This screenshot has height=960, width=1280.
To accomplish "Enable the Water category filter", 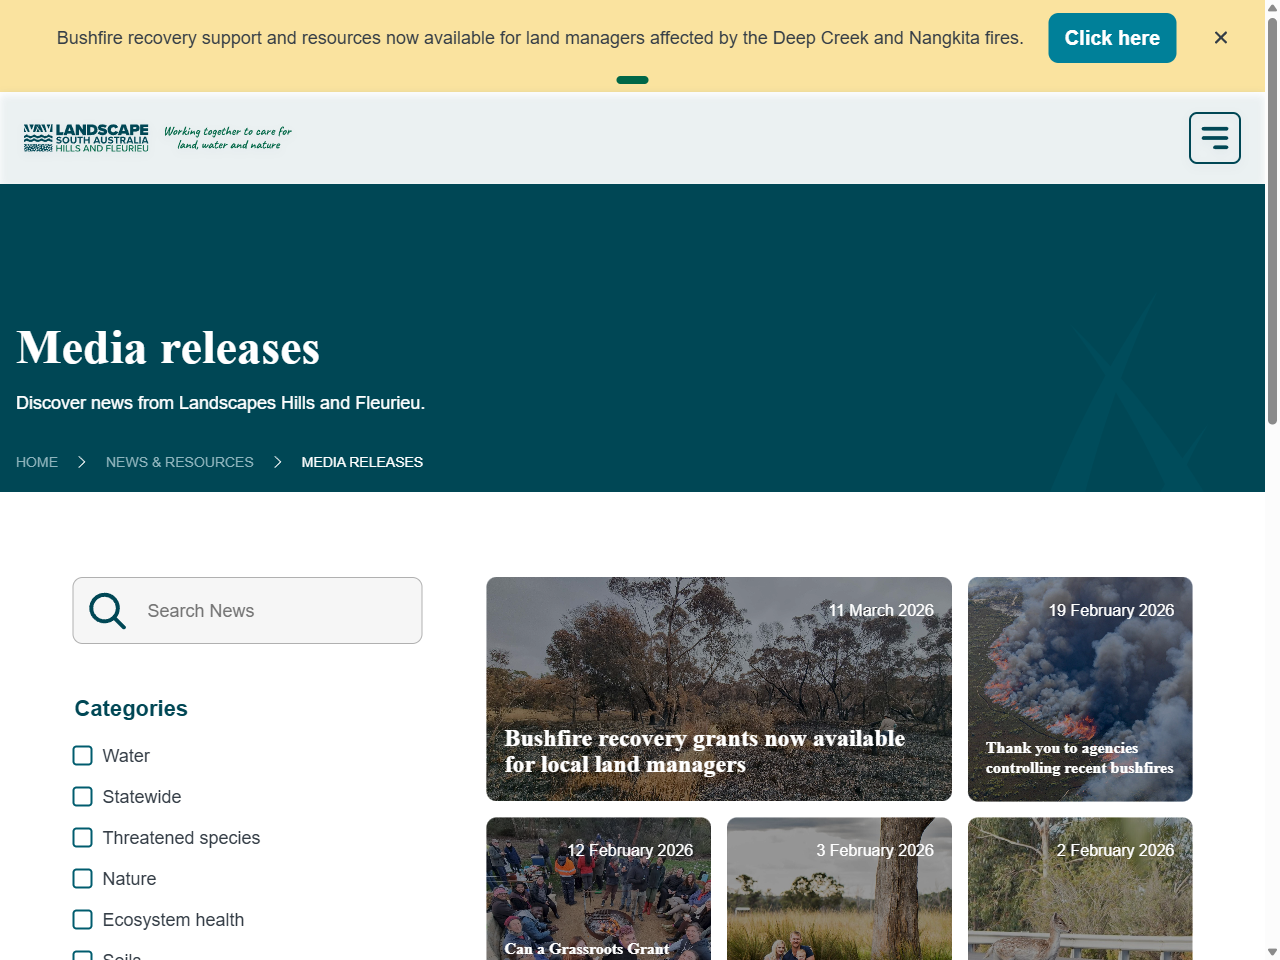I will 82,755.
